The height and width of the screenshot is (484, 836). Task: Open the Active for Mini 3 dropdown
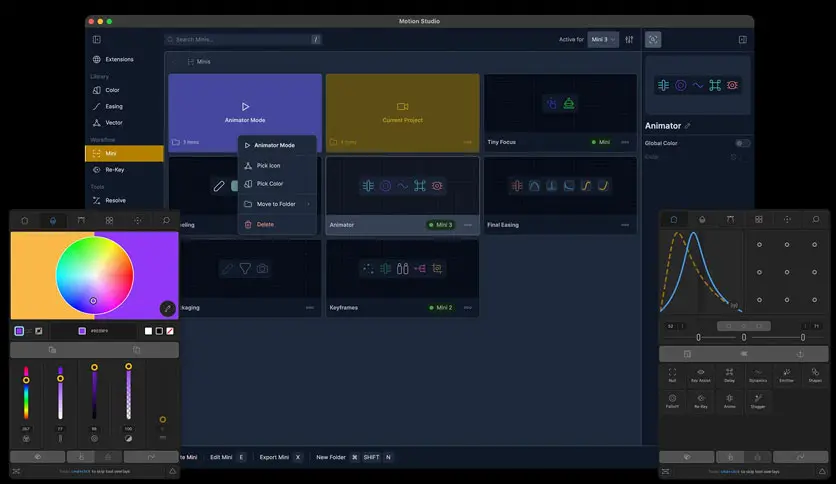click(603, 39)
